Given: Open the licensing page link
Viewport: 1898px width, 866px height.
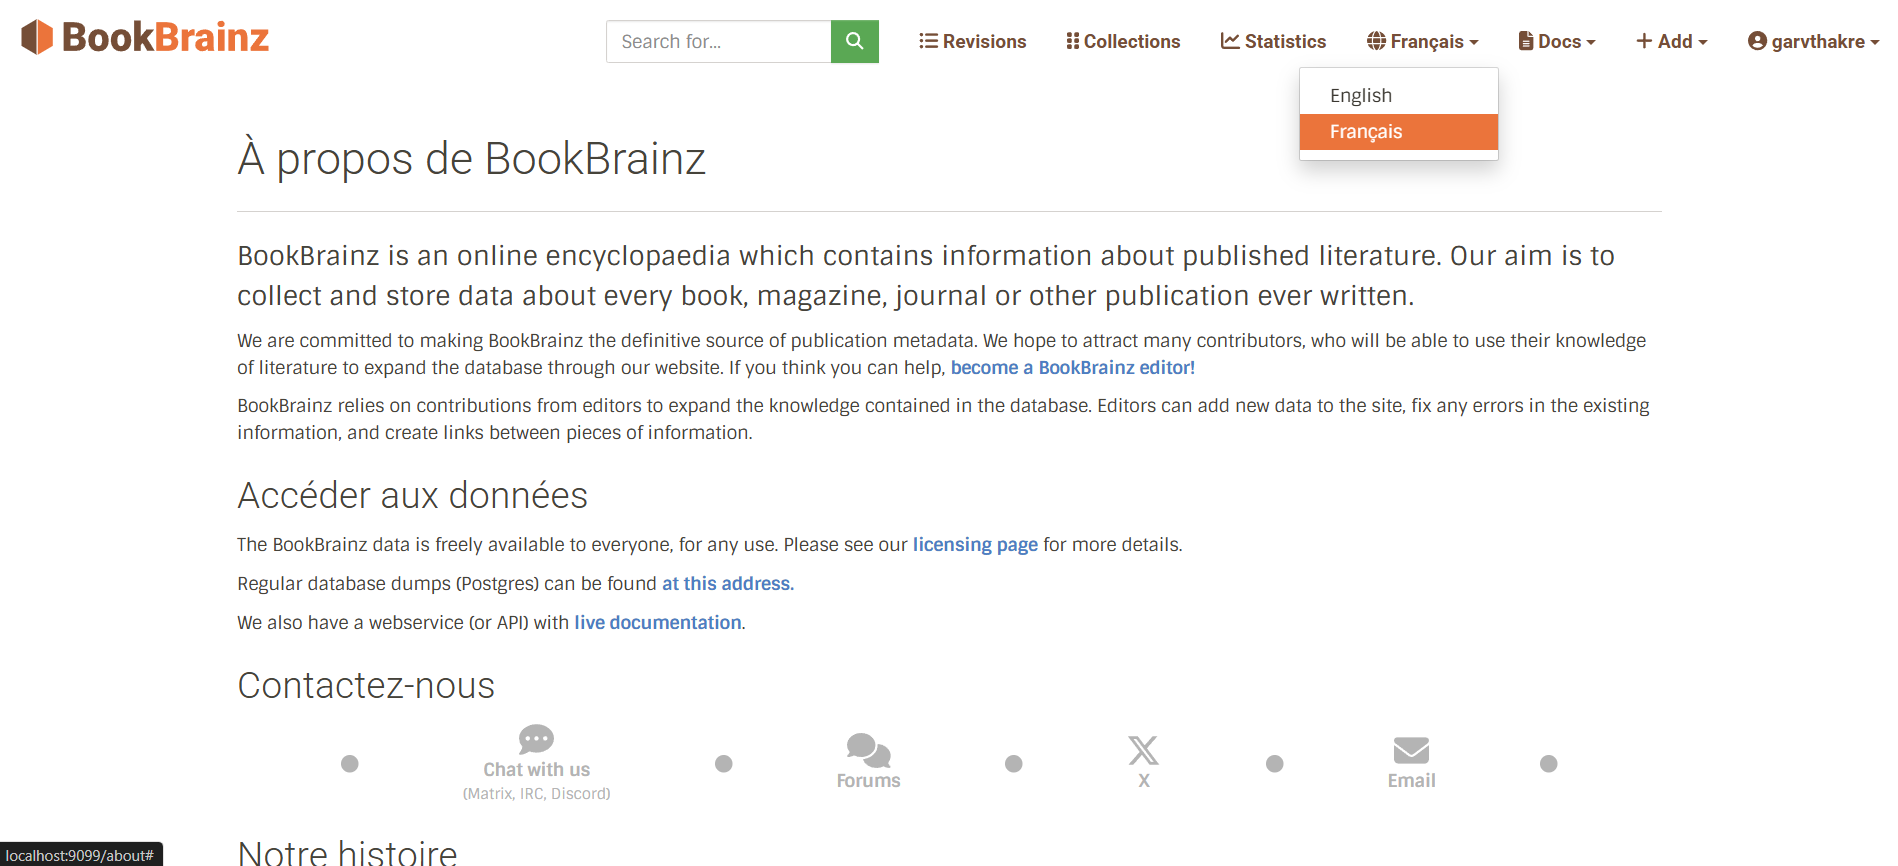Looking at the screenshot, I should coord(975,545).
